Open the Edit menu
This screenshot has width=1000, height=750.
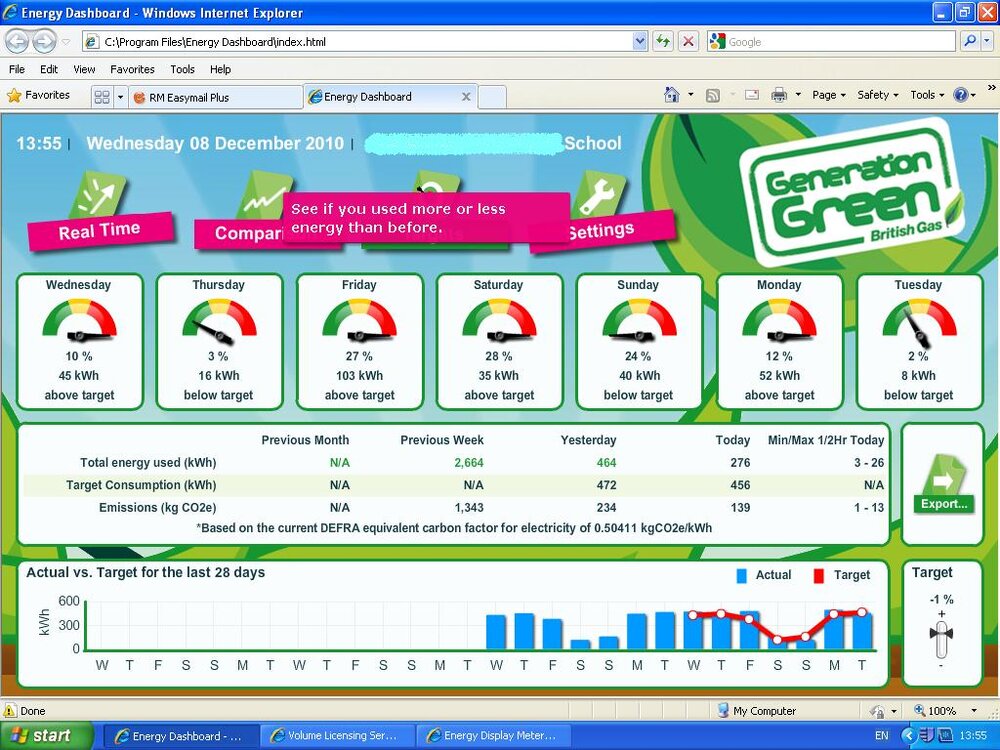48,69
